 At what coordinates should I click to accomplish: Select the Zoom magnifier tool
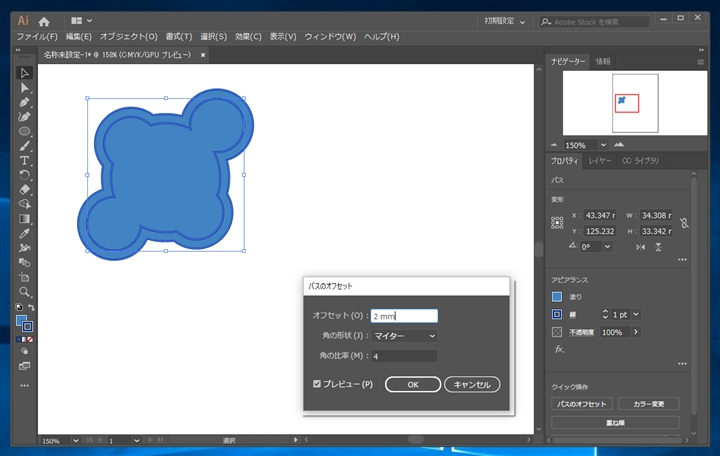click(x=24, y=292)
